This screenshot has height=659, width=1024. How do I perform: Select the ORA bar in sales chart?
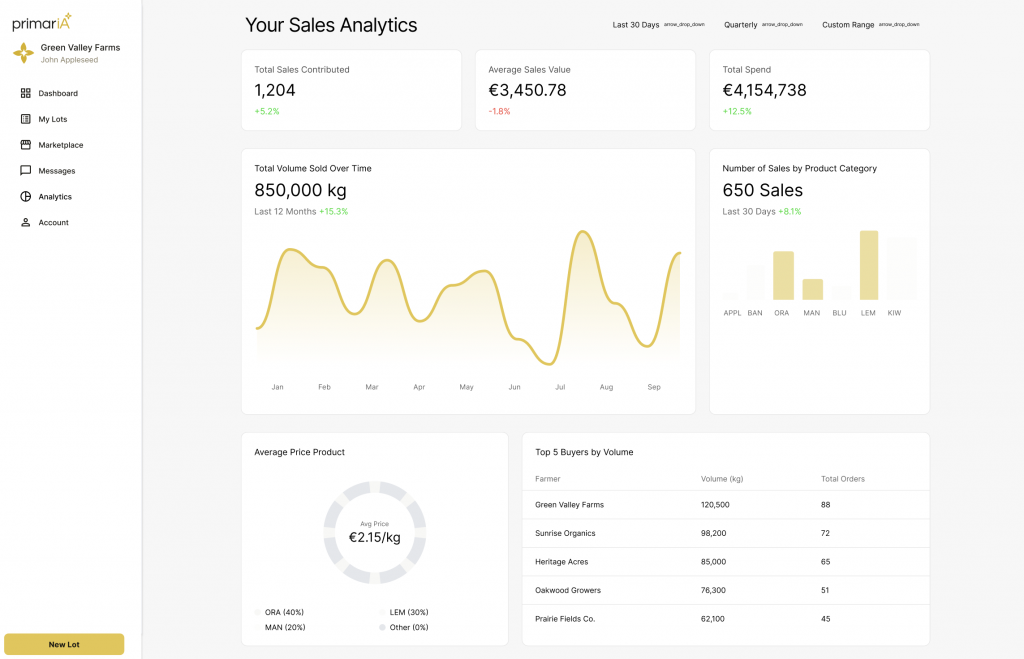pyautogui.click(x=783, y=275)
